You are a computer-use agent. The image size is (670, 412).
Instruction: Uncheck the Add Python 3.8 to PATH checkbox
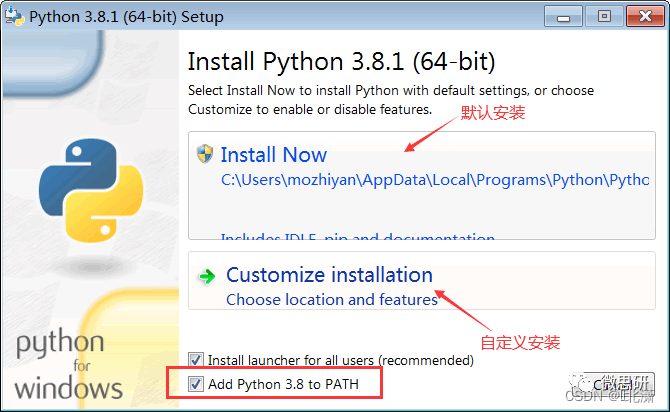point(195,384)
